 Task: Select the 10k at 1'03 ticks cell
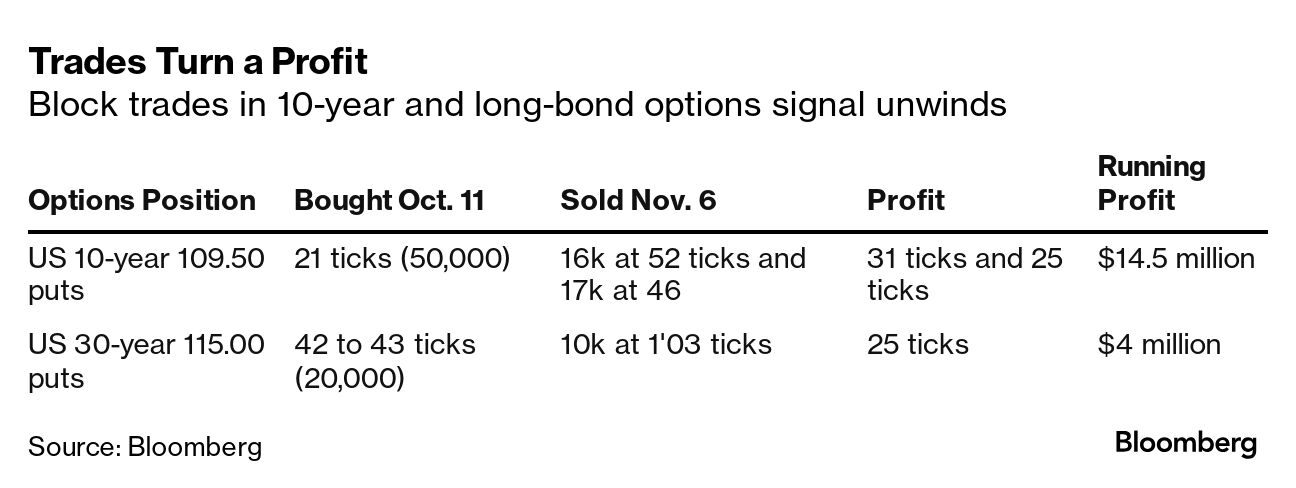click(666, 345)
